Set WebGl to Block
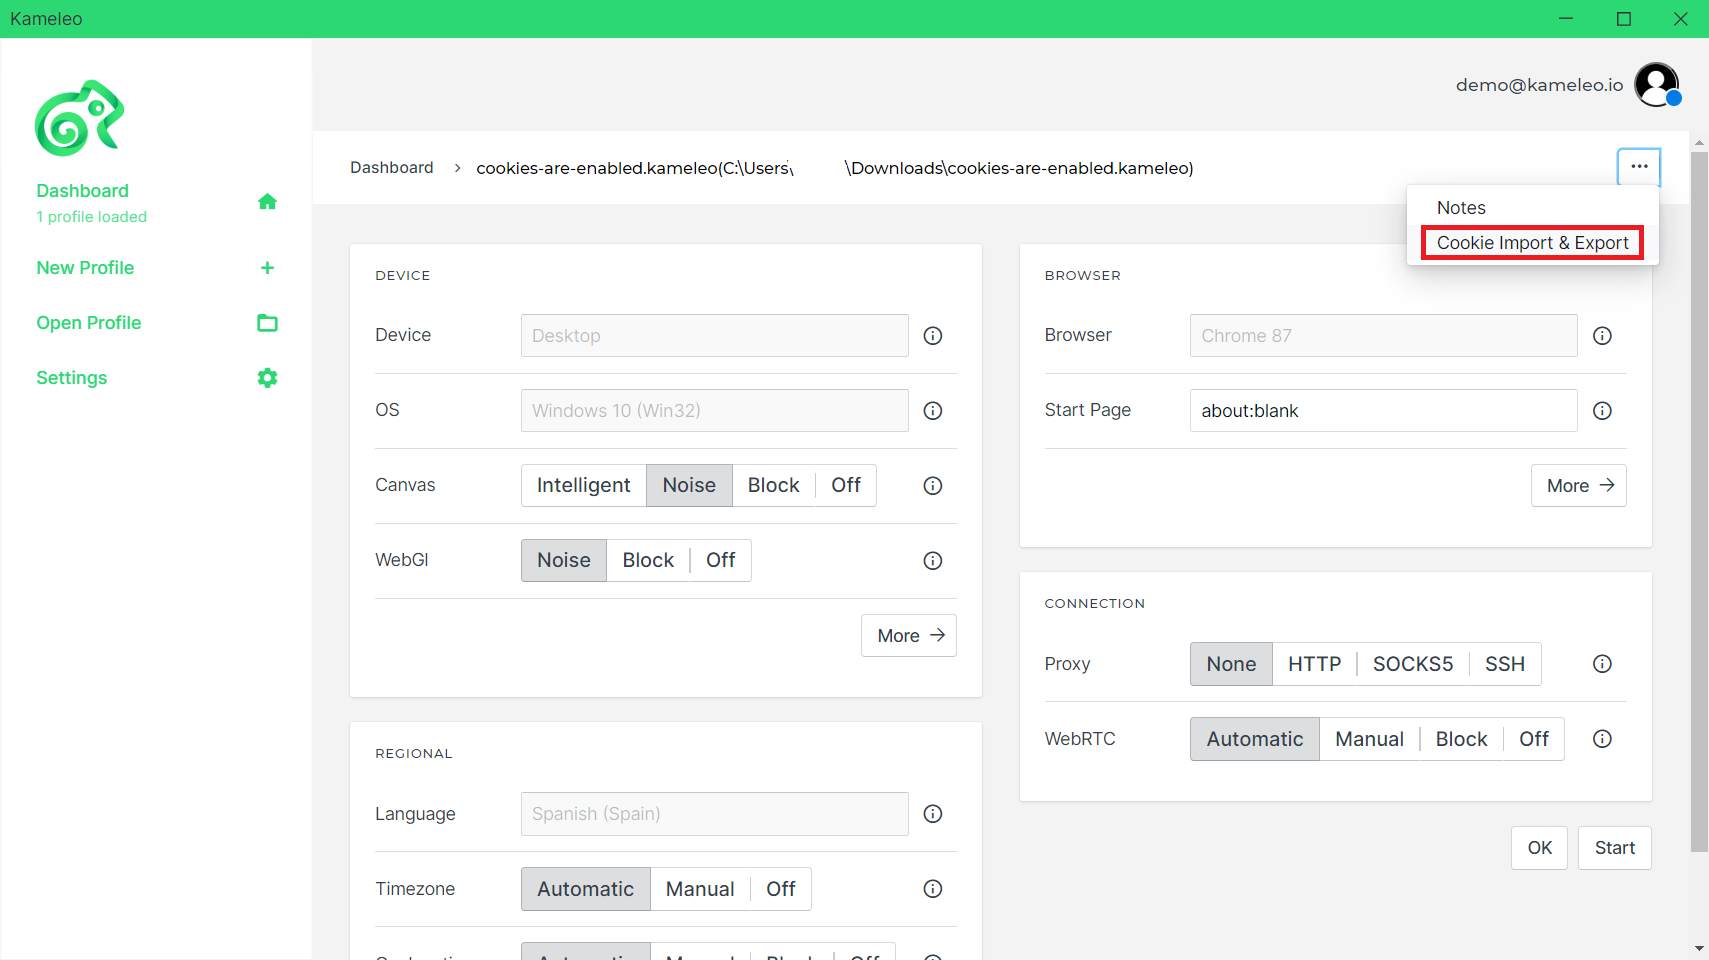The height and width of the screenshot is (960, 1709). [x=648, y=561]
